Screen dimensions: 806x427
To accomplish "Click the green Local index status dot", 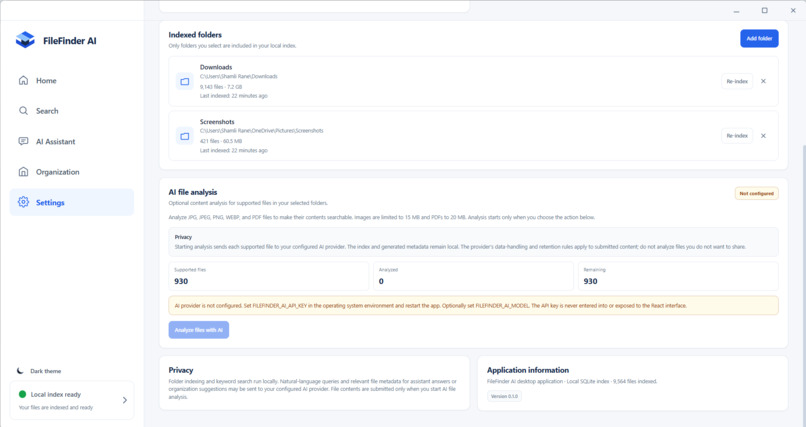I will coord(22,394).
